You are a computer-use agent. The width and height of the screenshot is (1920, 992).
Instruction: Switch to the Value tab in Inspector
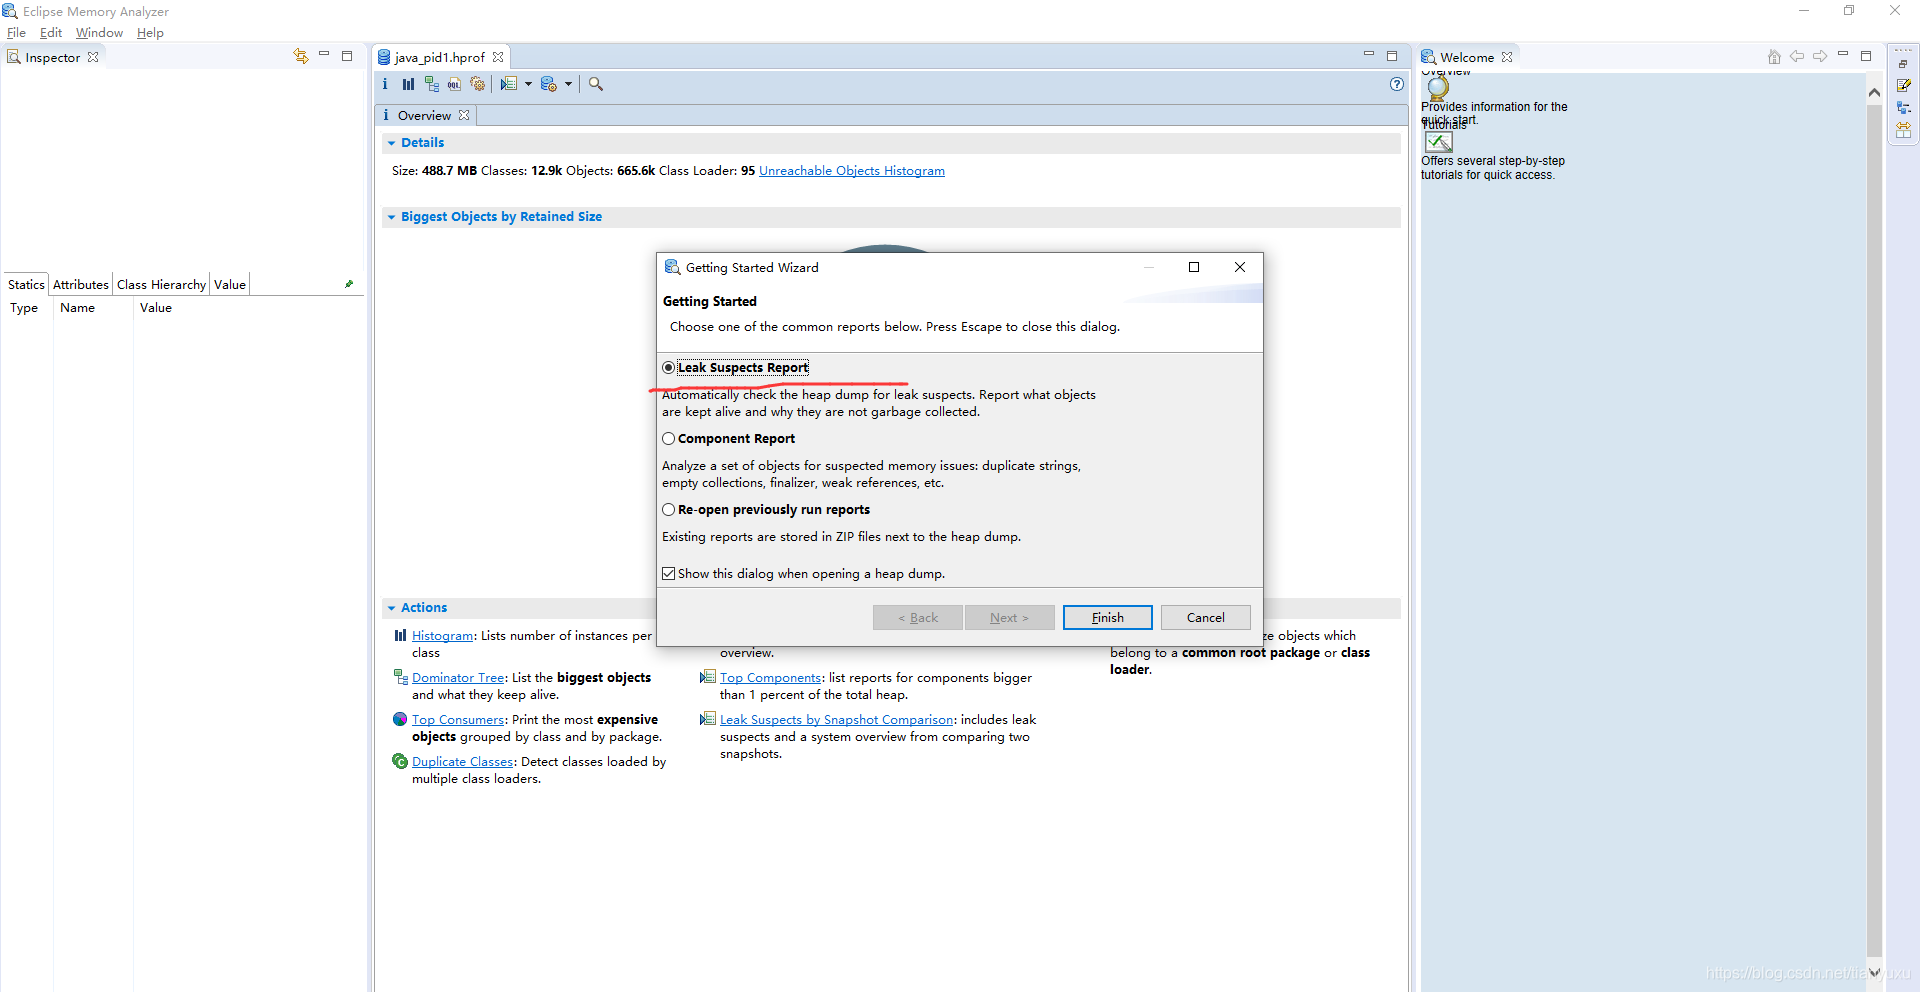(x=230, y=284)
